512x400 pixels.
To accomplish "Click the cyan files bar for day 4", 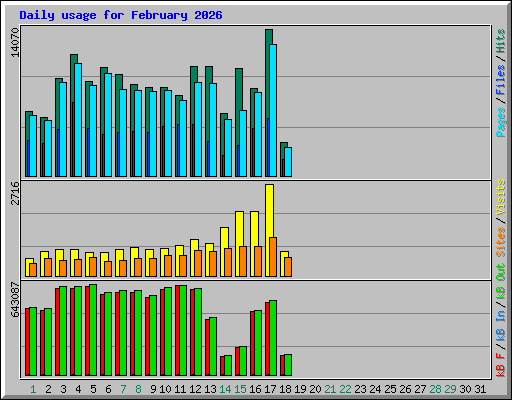I will click(x=78, y=120).
